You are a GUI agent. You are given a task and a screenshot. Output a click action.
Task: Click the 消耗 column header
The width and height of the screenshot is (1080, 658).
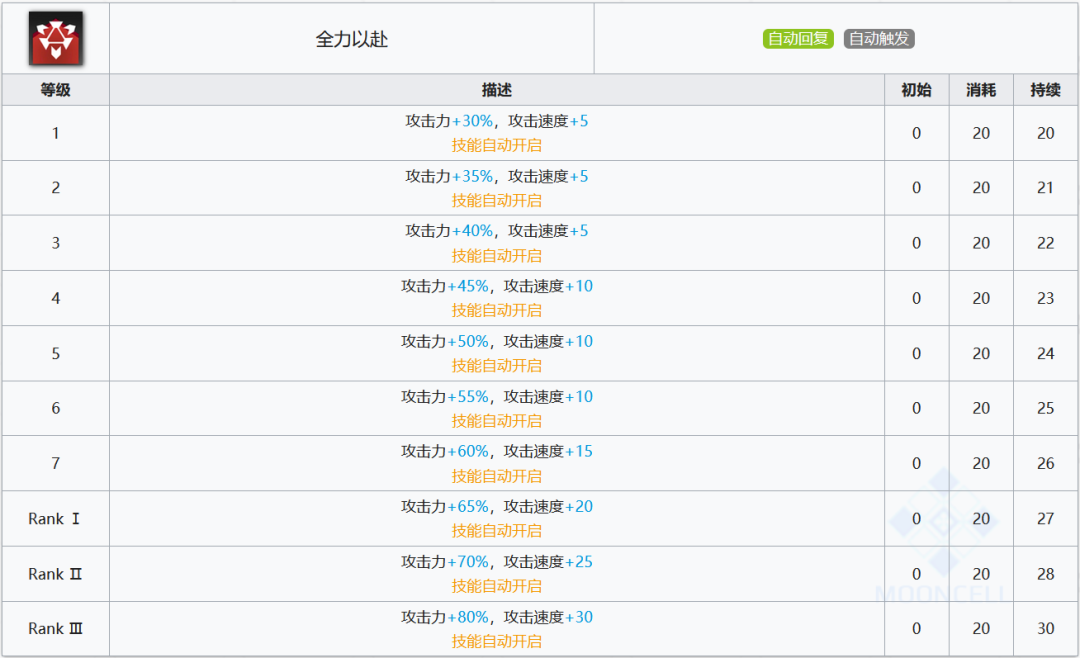pos(981,90)
